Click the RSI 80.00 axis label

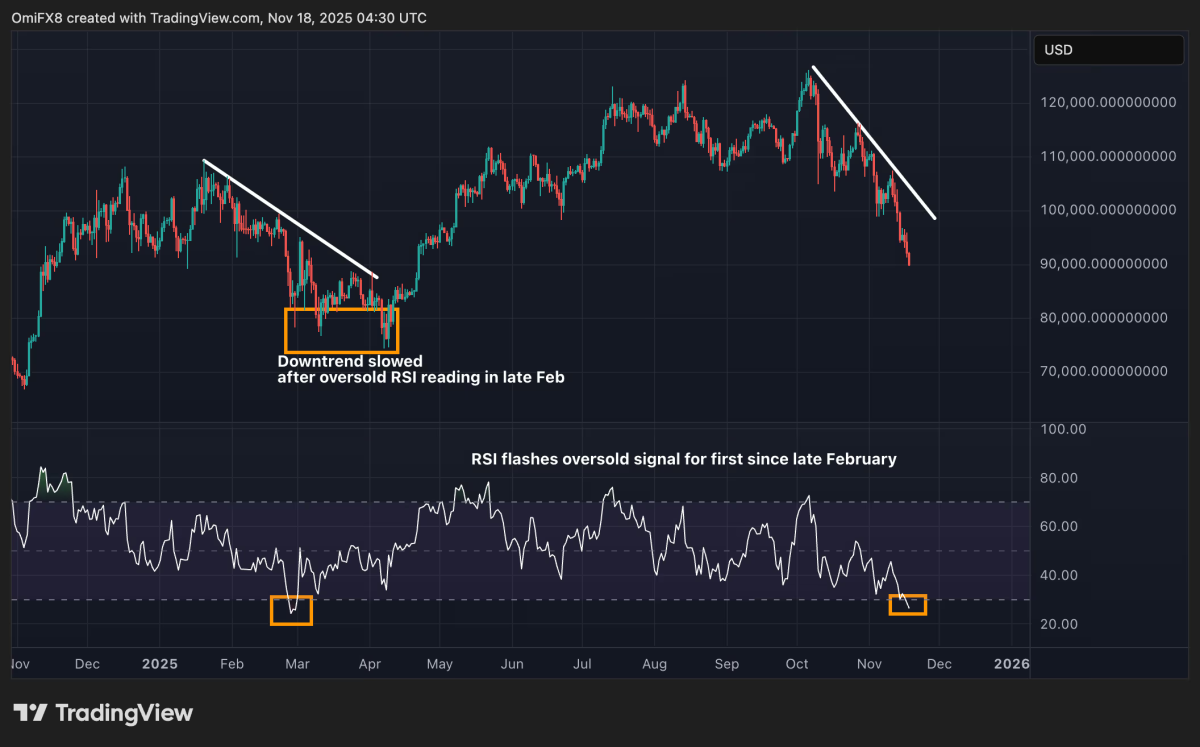click(1064, 478)
